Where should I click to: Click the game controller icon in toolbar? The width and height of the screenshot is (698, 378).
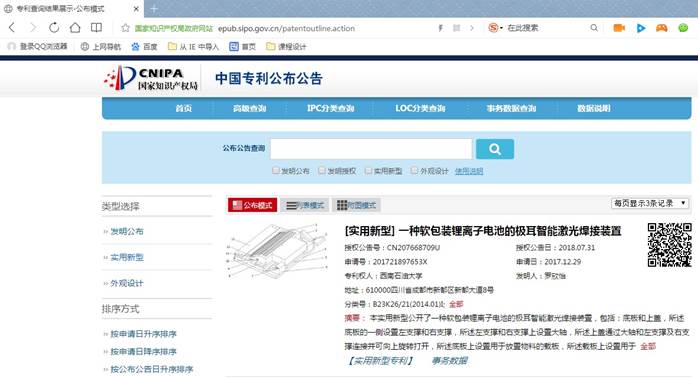[661, 28]
